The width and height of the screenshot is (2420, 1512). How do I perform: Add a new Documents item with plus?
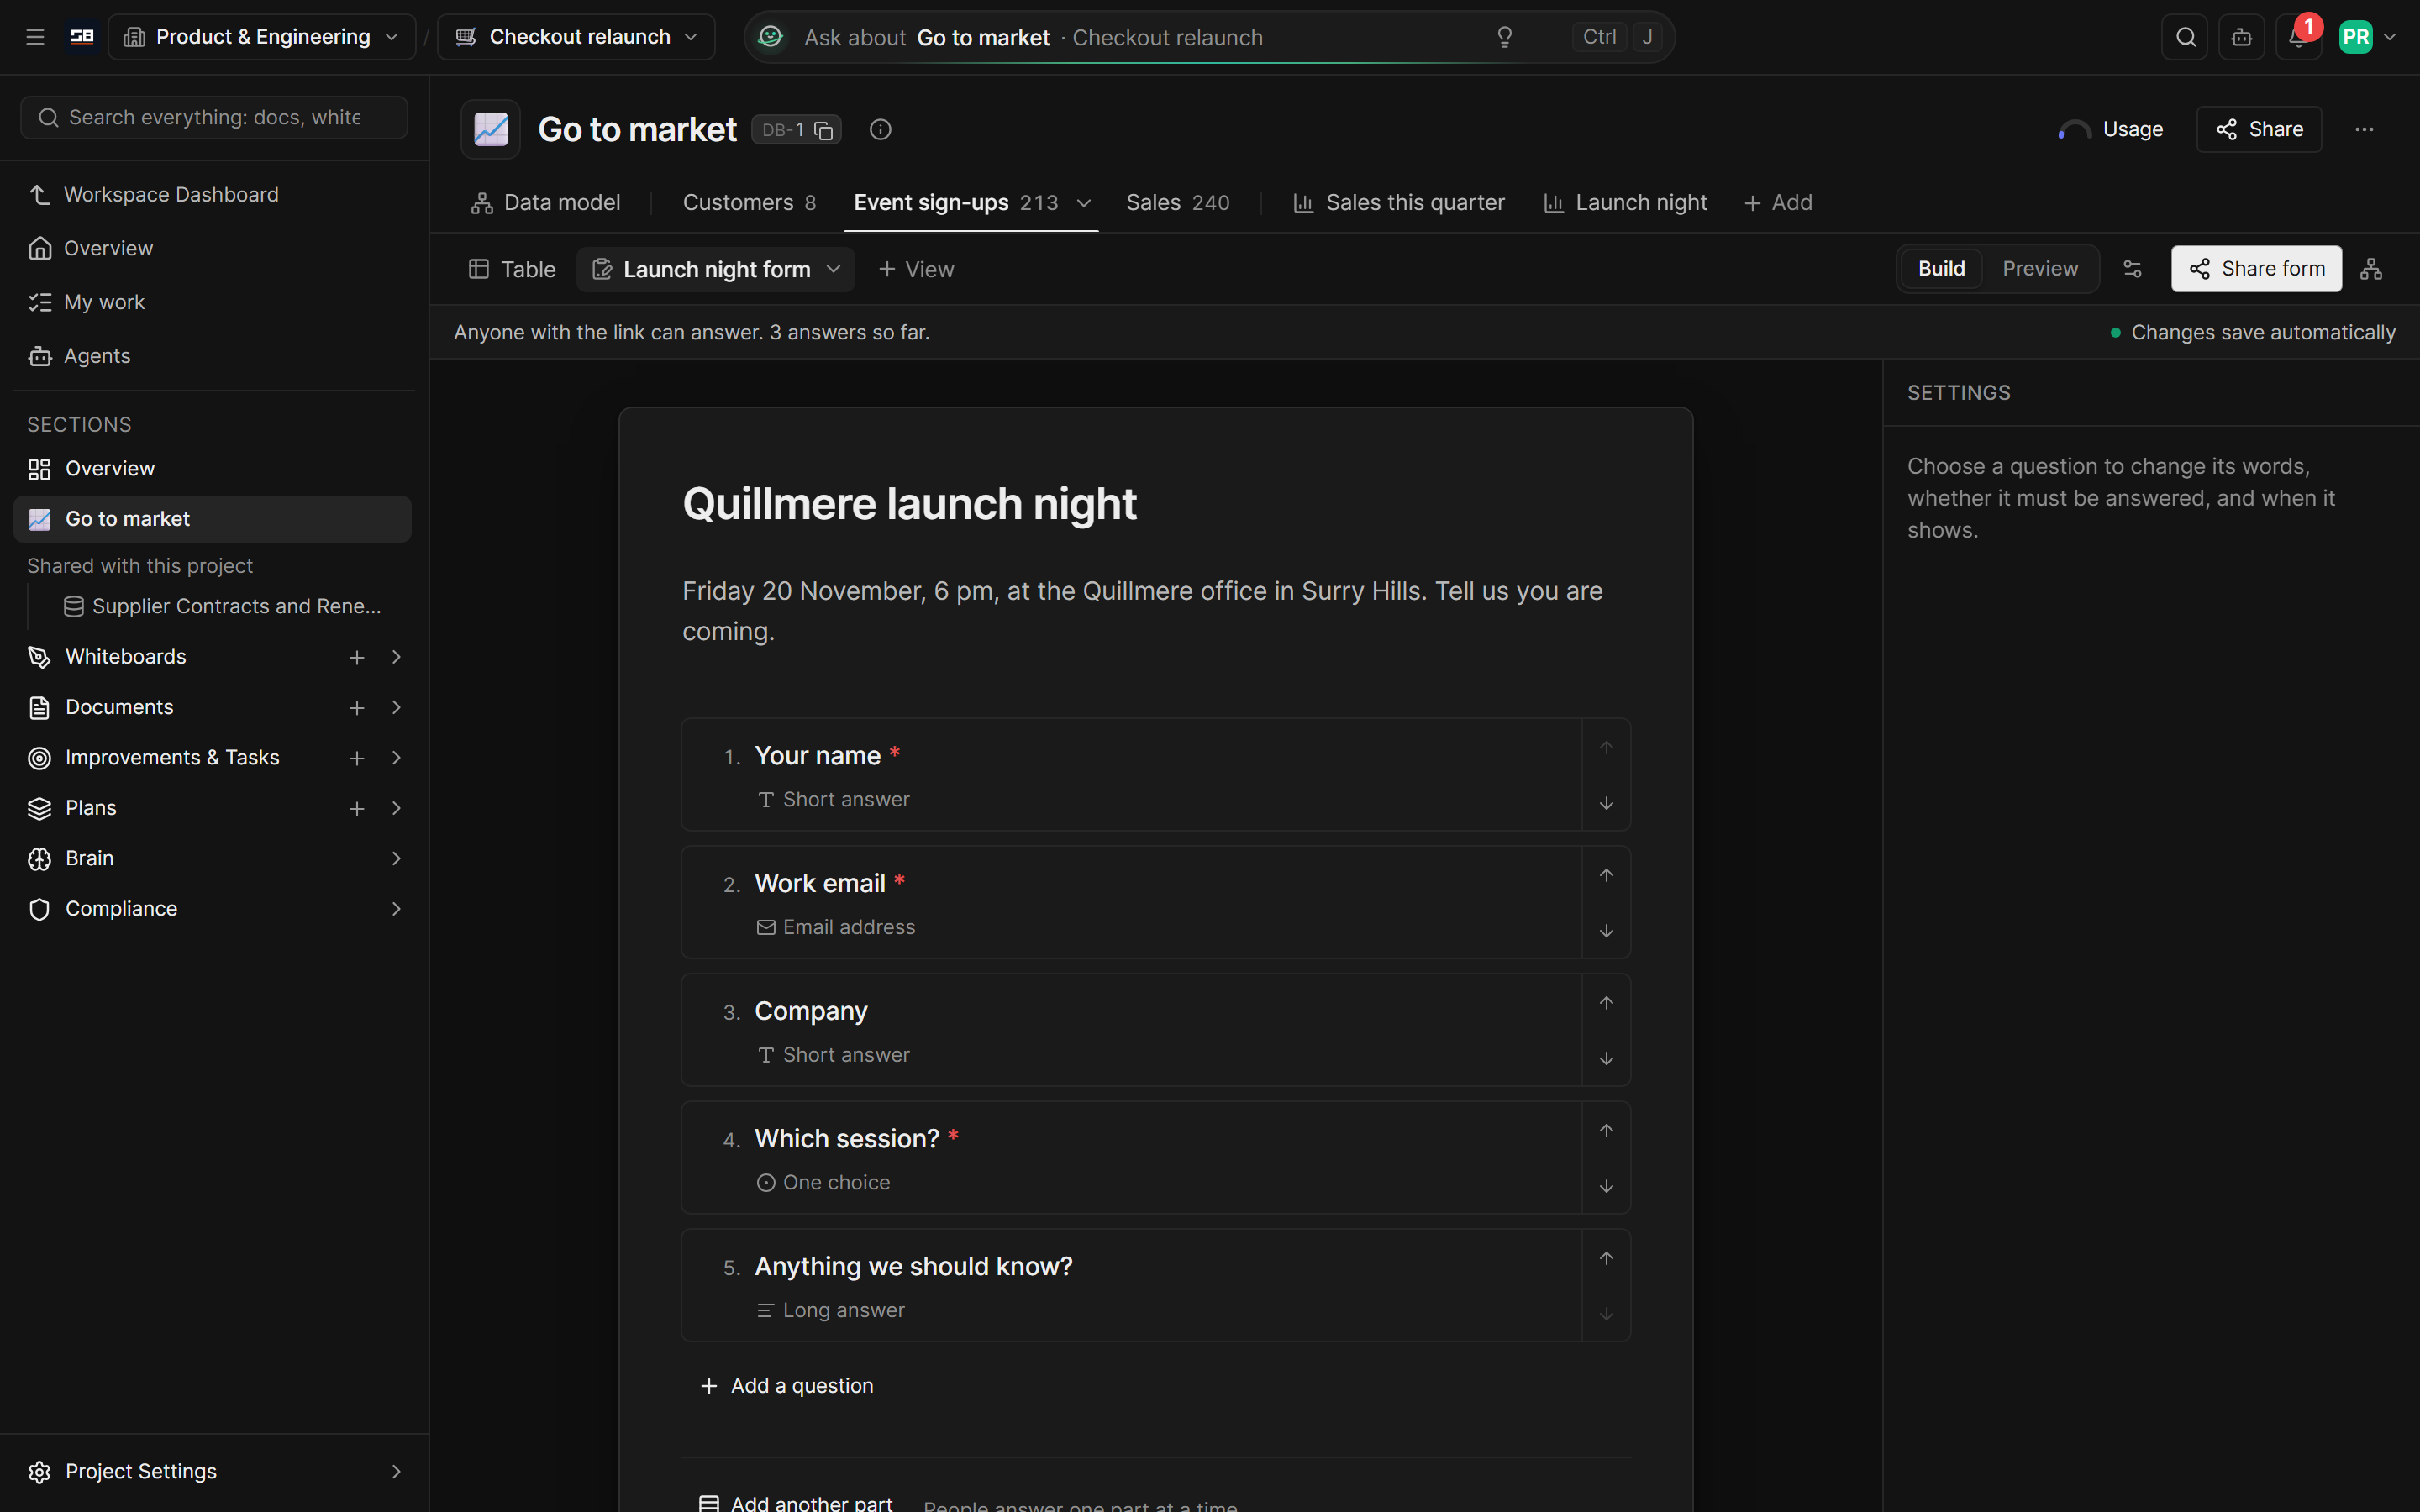coord(357,708)
